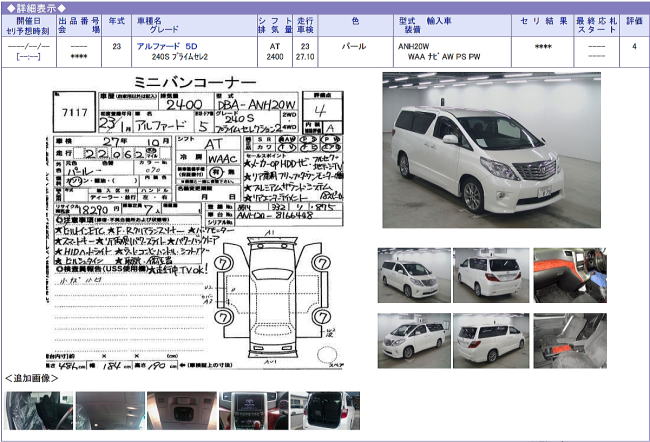Open the second additional image, ceiling view
Screen dimensions: 650x442
click(110, 410)
